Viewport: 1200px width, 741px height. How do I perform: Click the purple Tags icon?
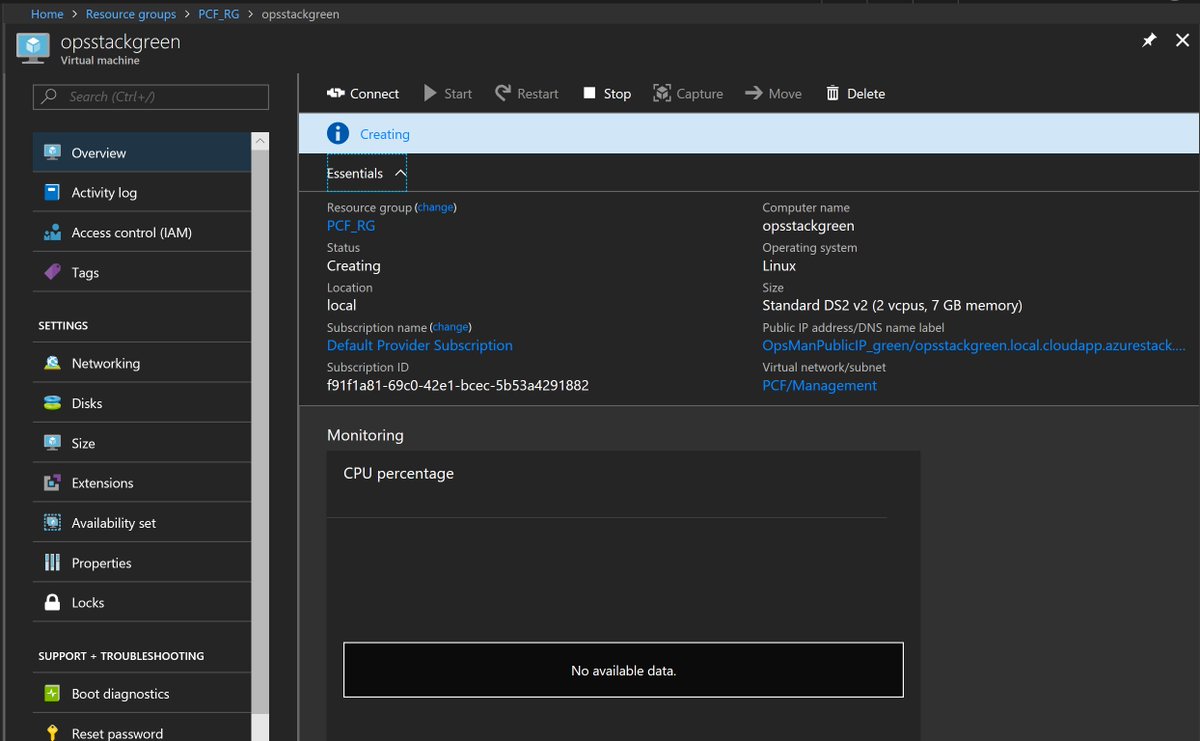pyautogui.click(x=52, y=272)
